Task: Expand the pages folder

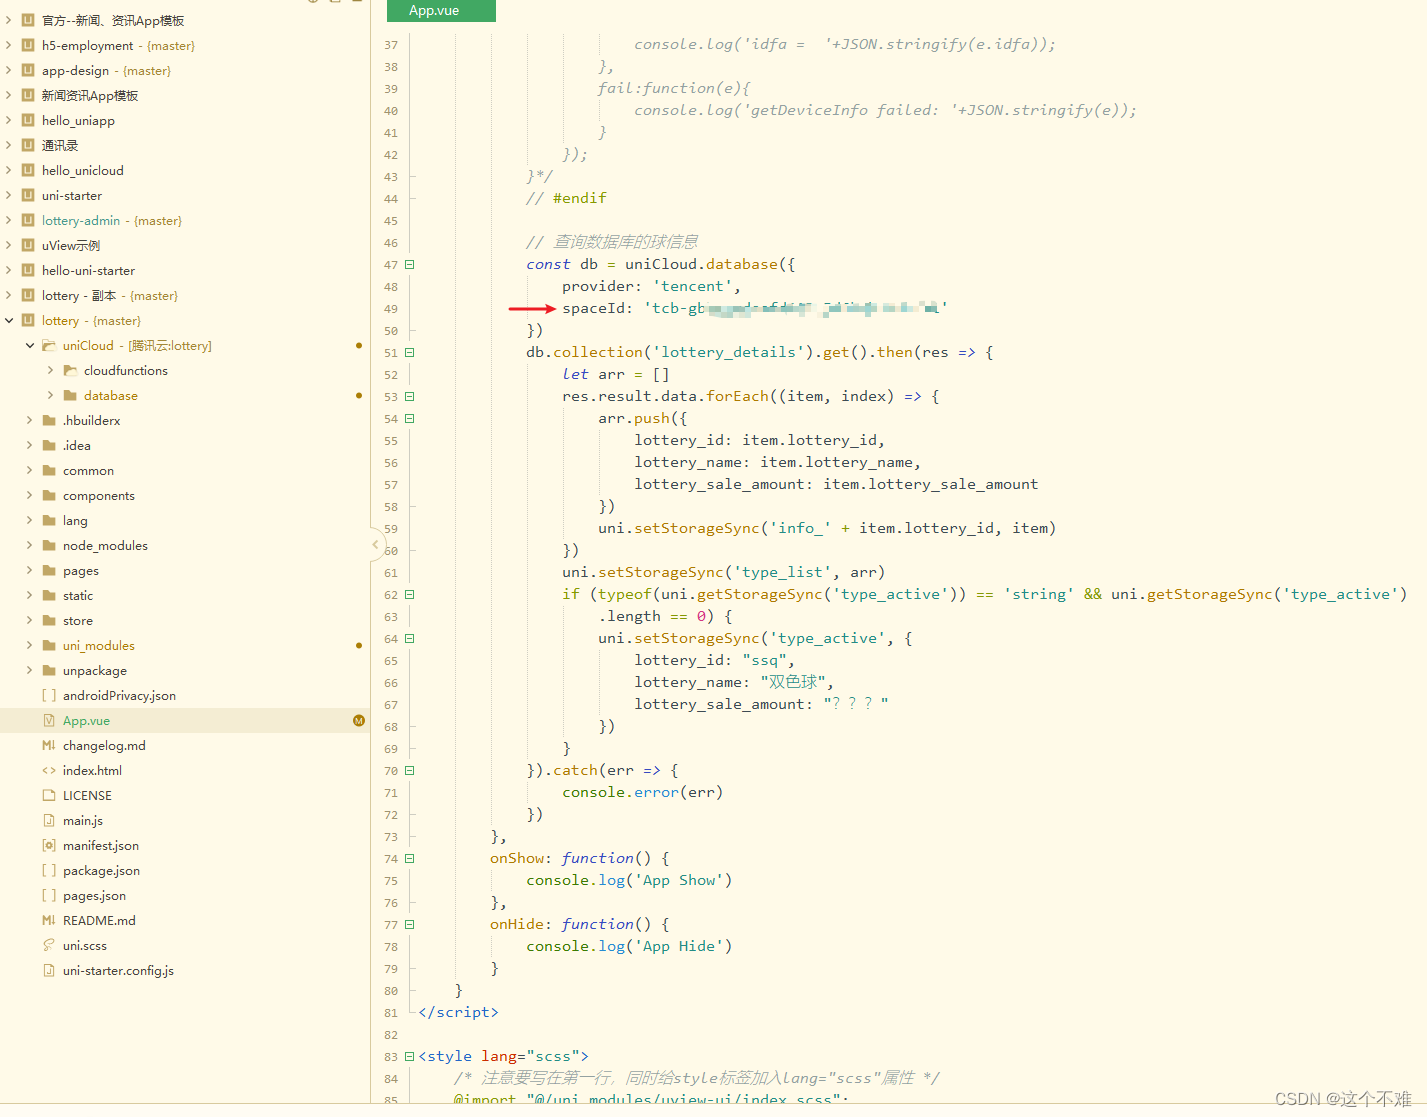Action: [30, 570]
